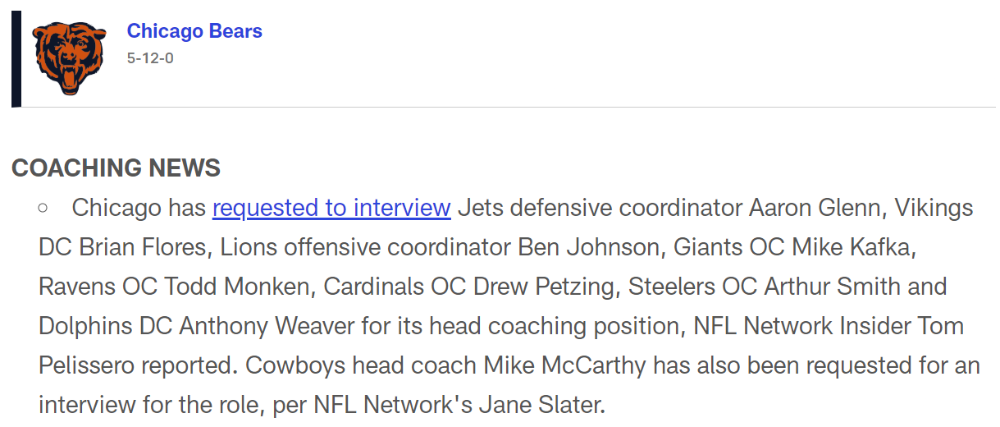Click the name Aaron Glenn
Image resolution: width=1000 pixels, height=427 pixels.
pos(802,208)
